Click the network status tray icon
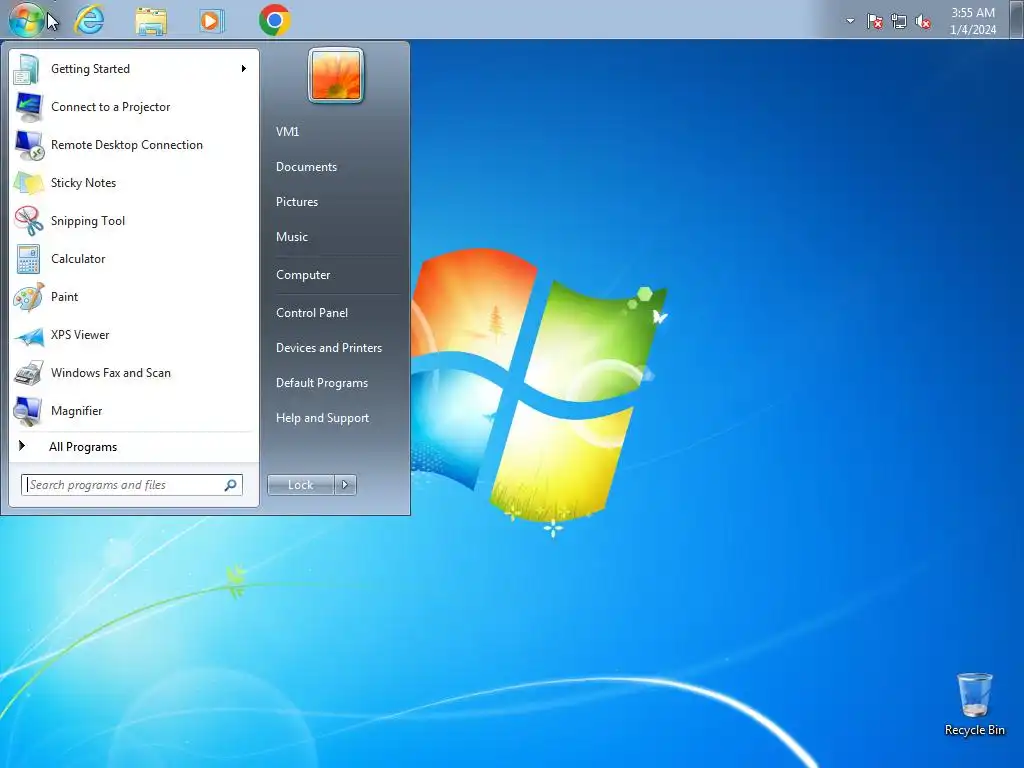The height and width of the screenshot is (768, 1024). tap(899, 22)
